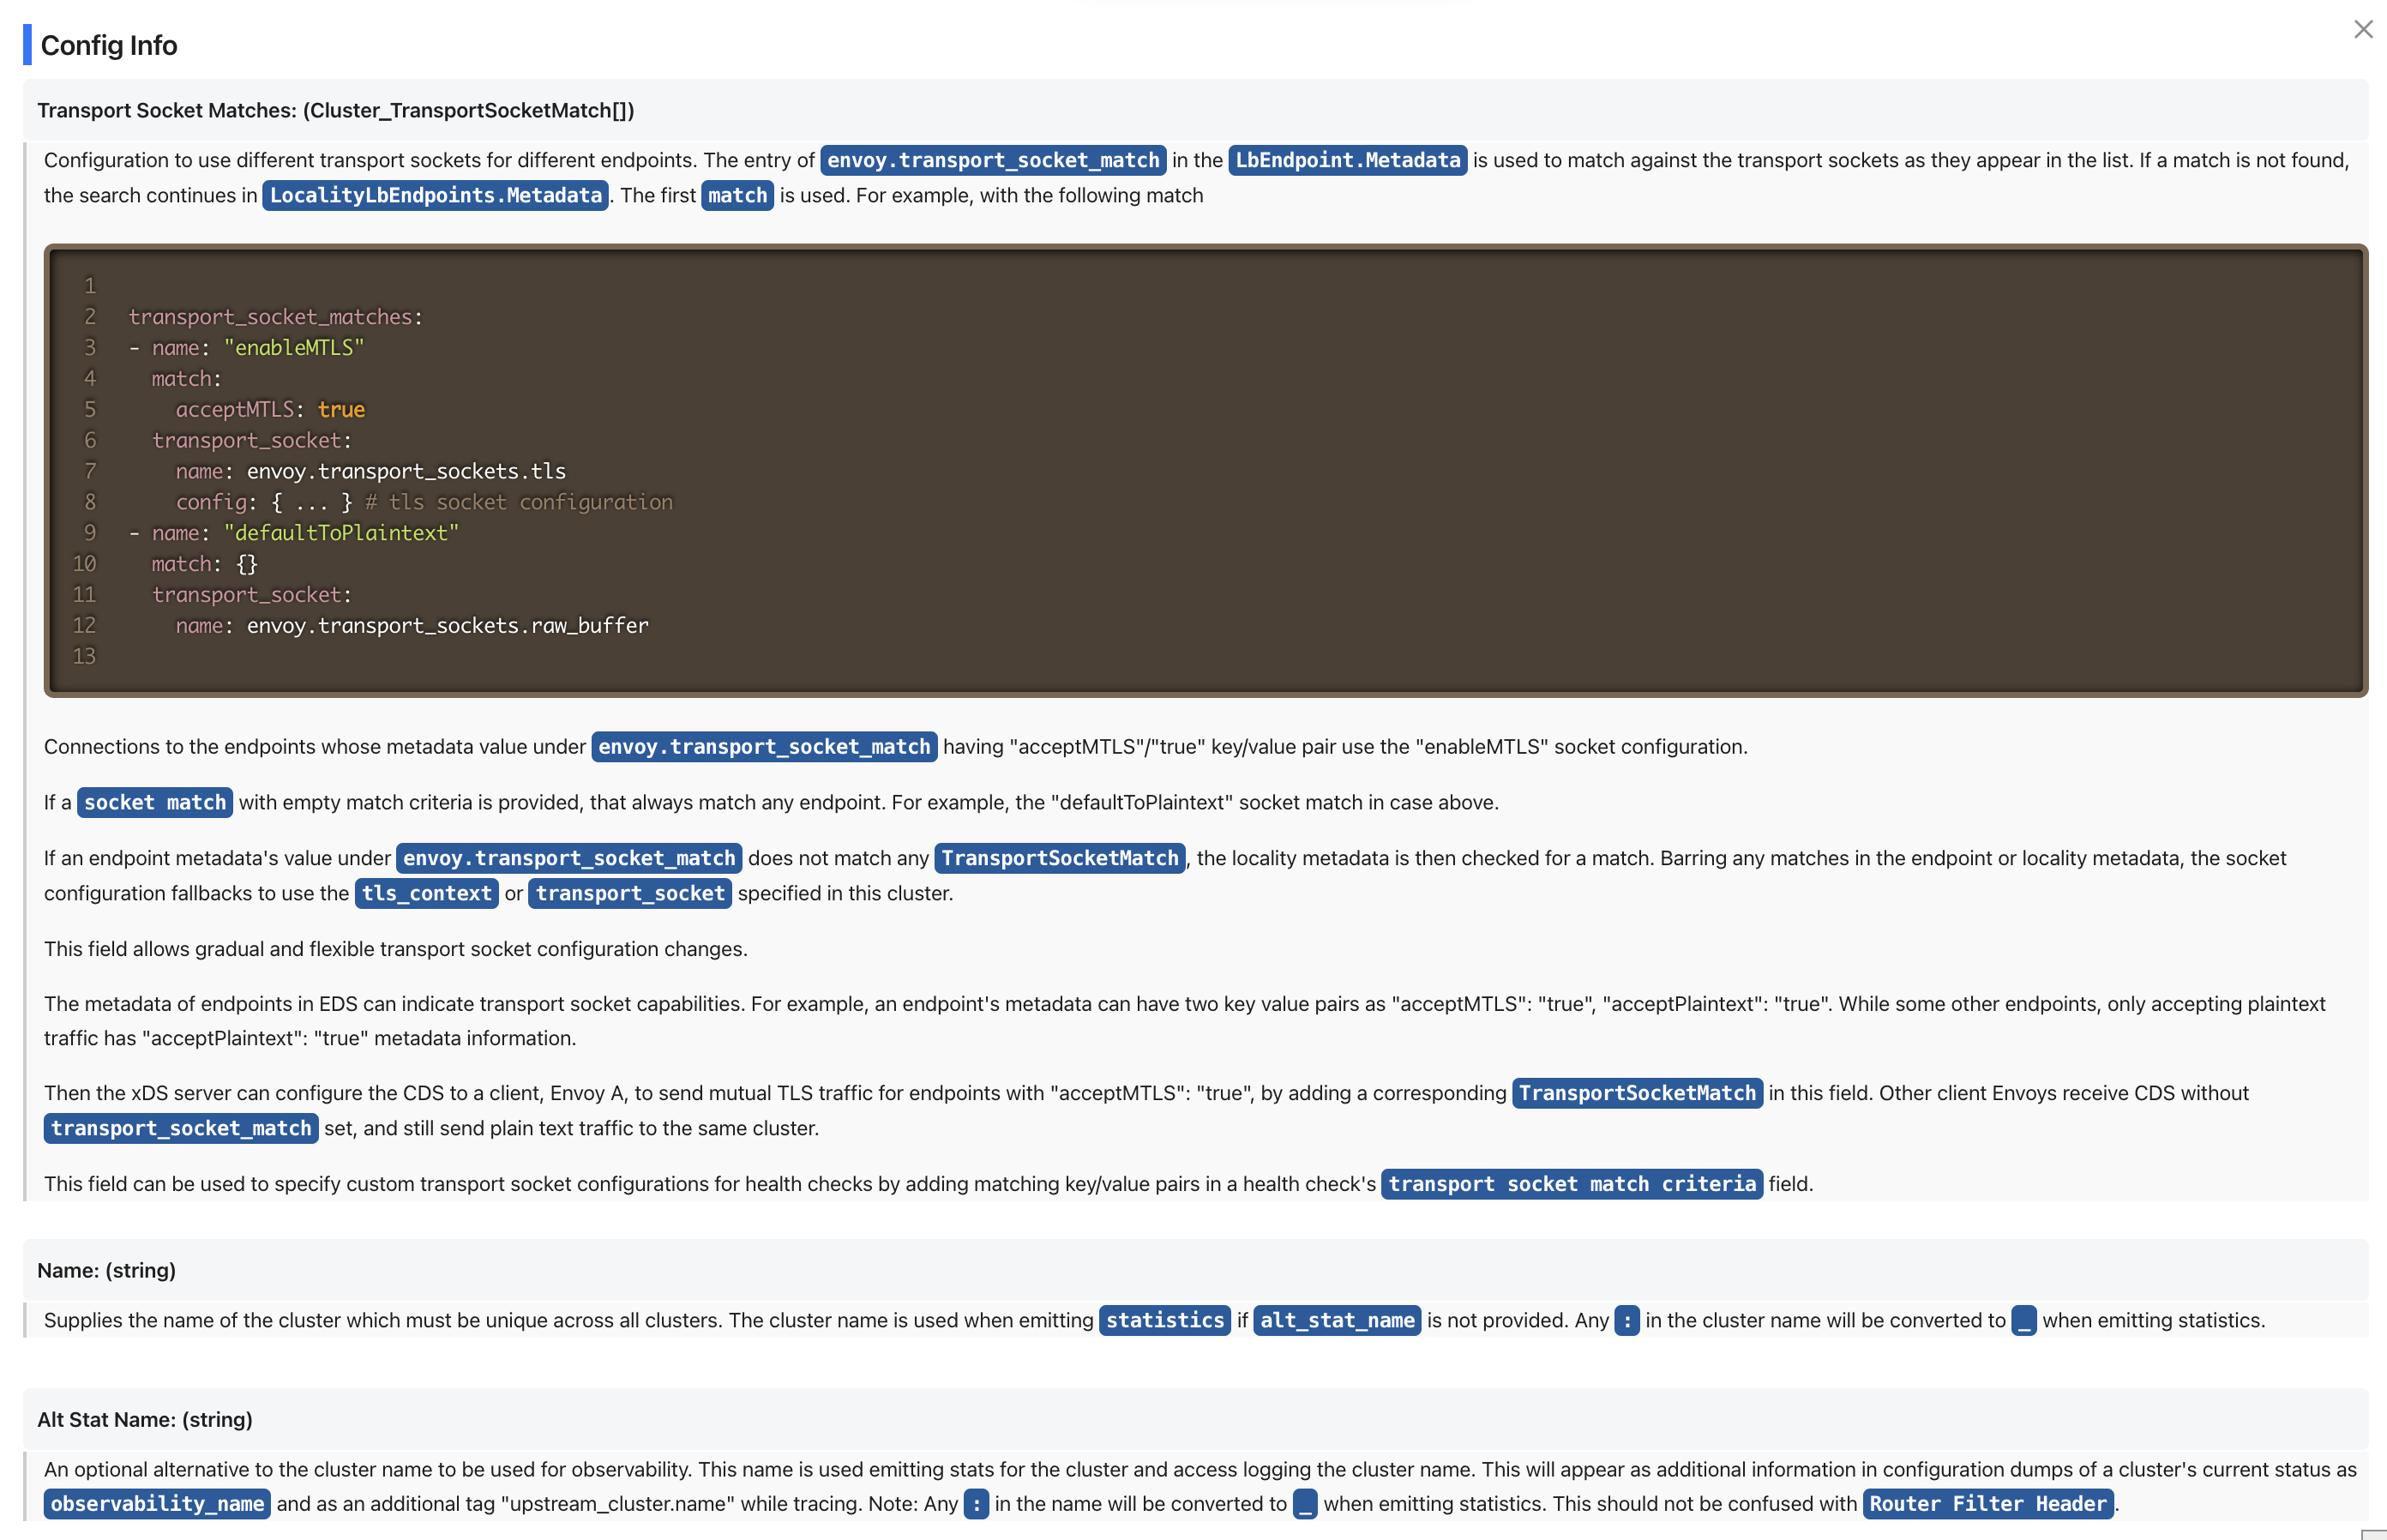Click the transport socket match criteria badge
The width and height of the screenshot is (2387, 1540).
tap(1571, 1184)
